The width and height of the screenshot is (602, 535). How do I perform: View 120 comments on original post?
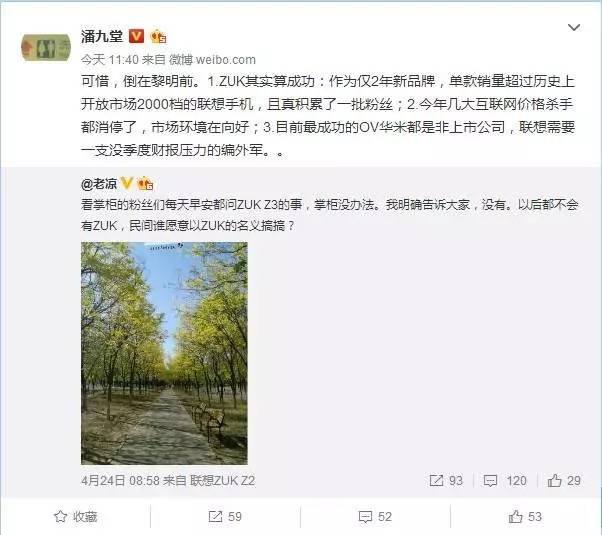click(504, 480)
